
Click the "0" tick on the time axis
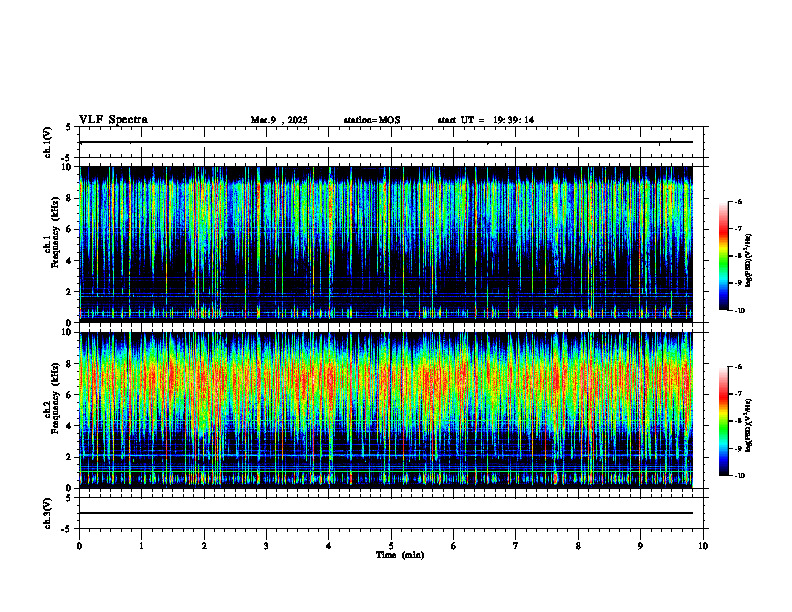79,546
